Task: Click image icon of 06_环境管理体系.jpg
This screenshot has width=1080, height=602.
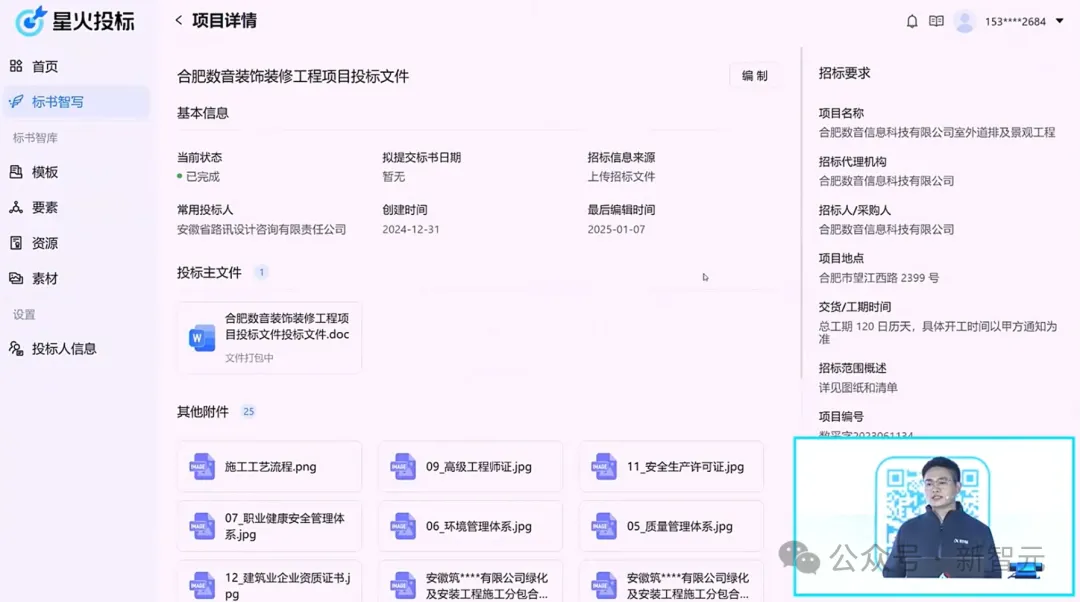Action: (x=403, y=526)
